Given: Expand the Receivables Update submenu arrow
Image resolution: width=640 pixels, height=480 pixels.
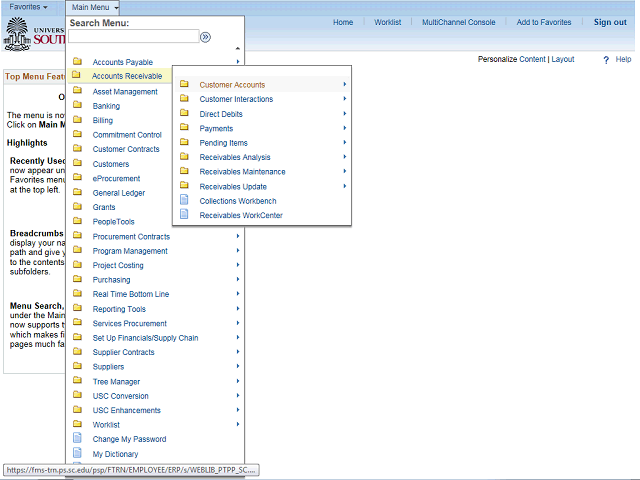Looking at the screenshot, I should point(345,186).
